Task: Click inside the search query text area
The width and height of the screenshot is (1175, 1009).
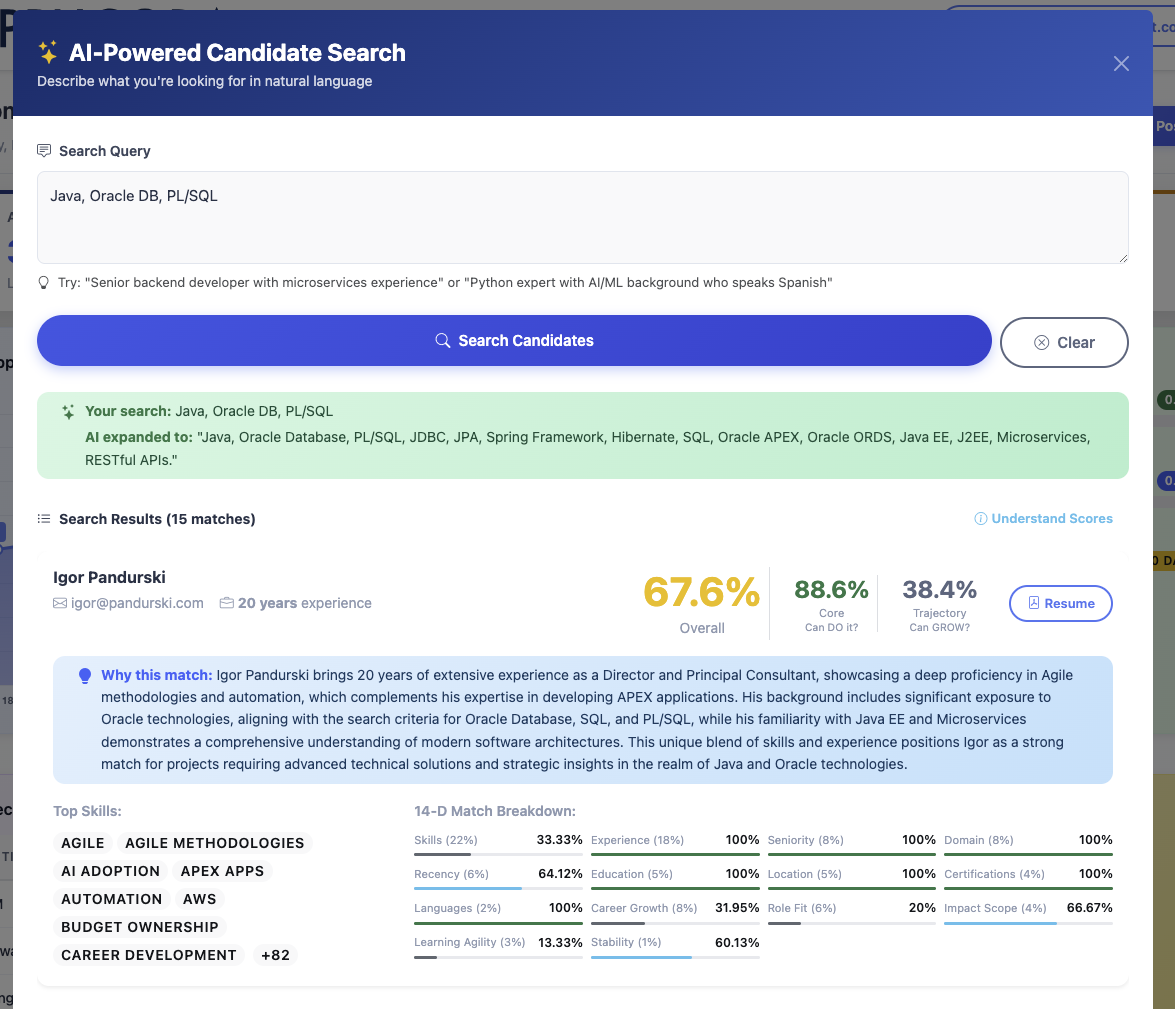Action: coord(583,216)
